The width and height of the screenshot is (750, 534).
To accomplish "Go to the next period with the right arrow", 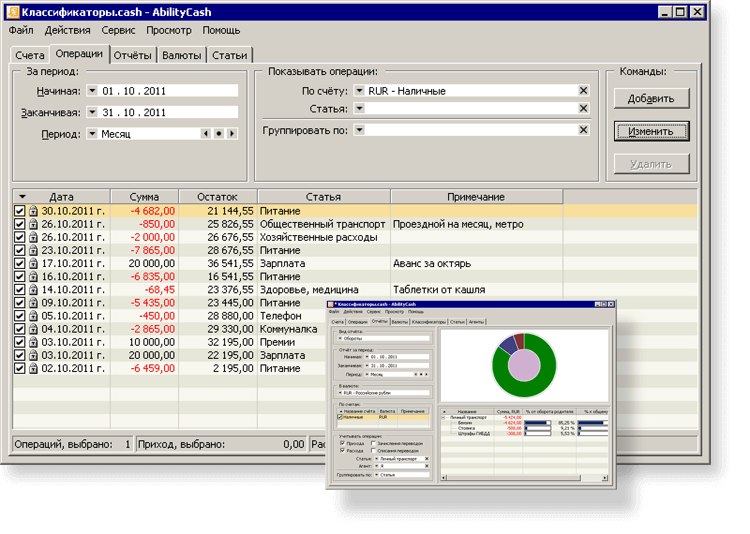I will click(232, 134).
